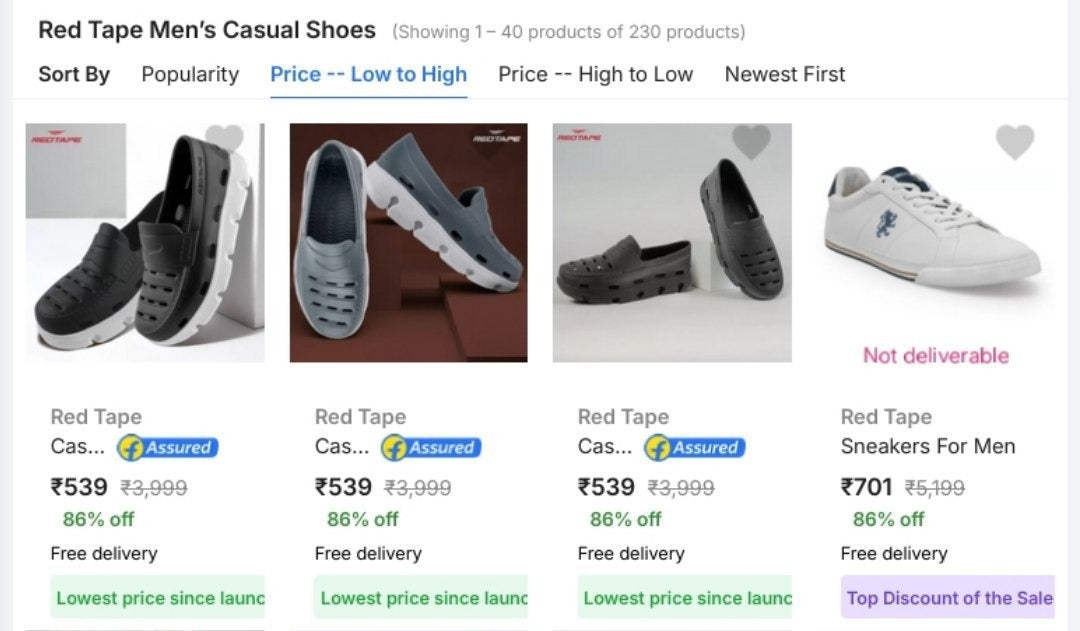This screenshot has width=1080, height=631.
Task: Click Not deliverable label on sneaker
Action: point(935,356)
